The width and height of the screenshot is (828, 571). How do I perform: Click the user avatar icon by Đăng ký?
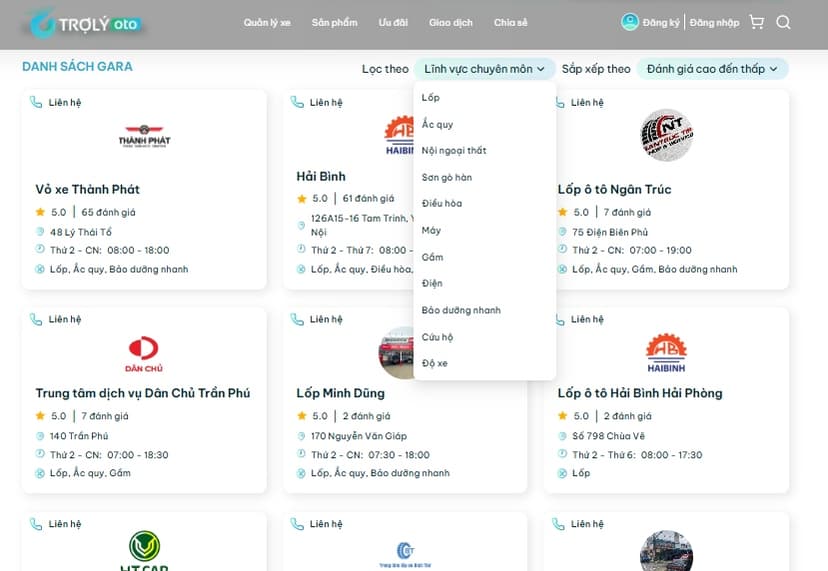[x=629, y=22]
